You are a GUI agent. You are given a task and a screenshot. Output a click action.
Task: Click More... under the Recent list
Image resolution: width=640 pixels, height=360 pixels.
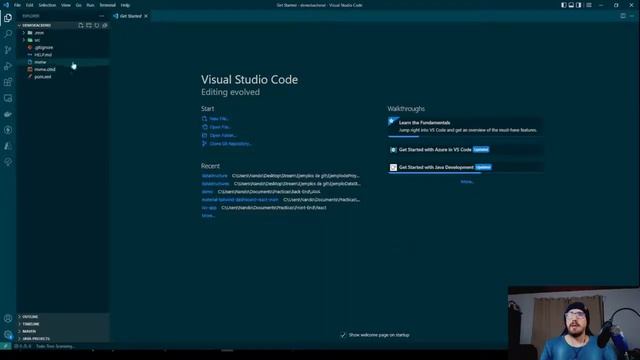coord(208,216)
